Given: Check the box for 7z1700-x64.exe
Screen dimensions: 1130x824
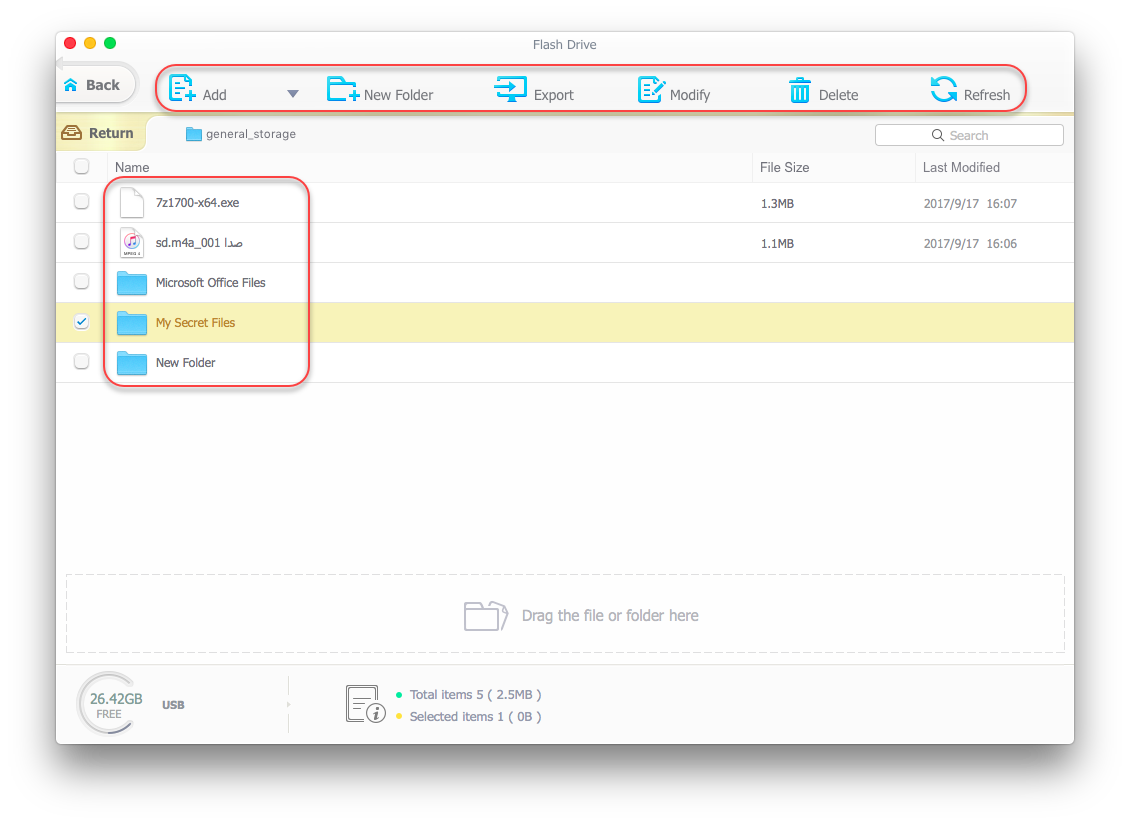Looking at the screenshot, I should coord(81,201).
